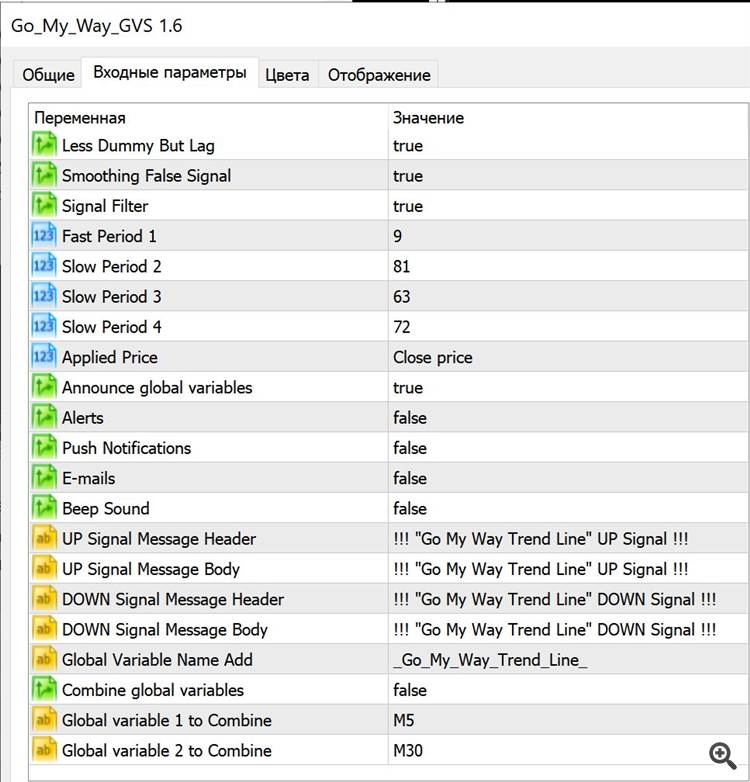Edit the Global variable 1 to Combine value M5
Image resolution: width=750 pixels, height=782 pixels.
pos(404,720)
